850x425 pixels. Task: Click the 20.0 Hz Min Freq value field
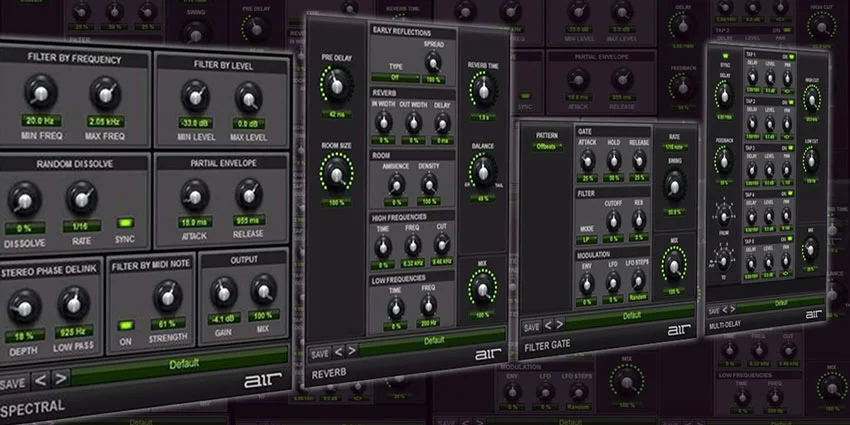(x=41, y=120)
